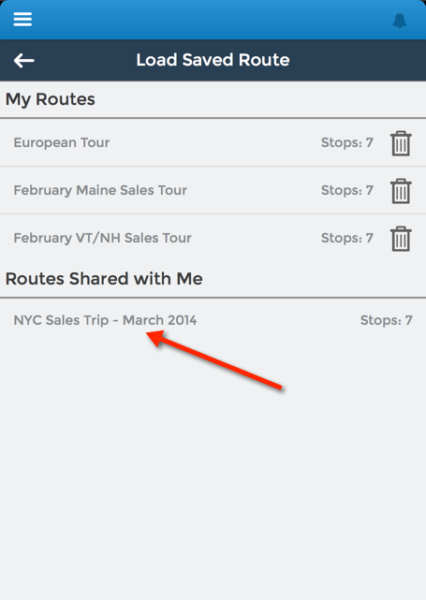The height and width of the screenshot is (600, 426).
Task: Delete the February Maine Sales Tour route
Action: point(401,191)
